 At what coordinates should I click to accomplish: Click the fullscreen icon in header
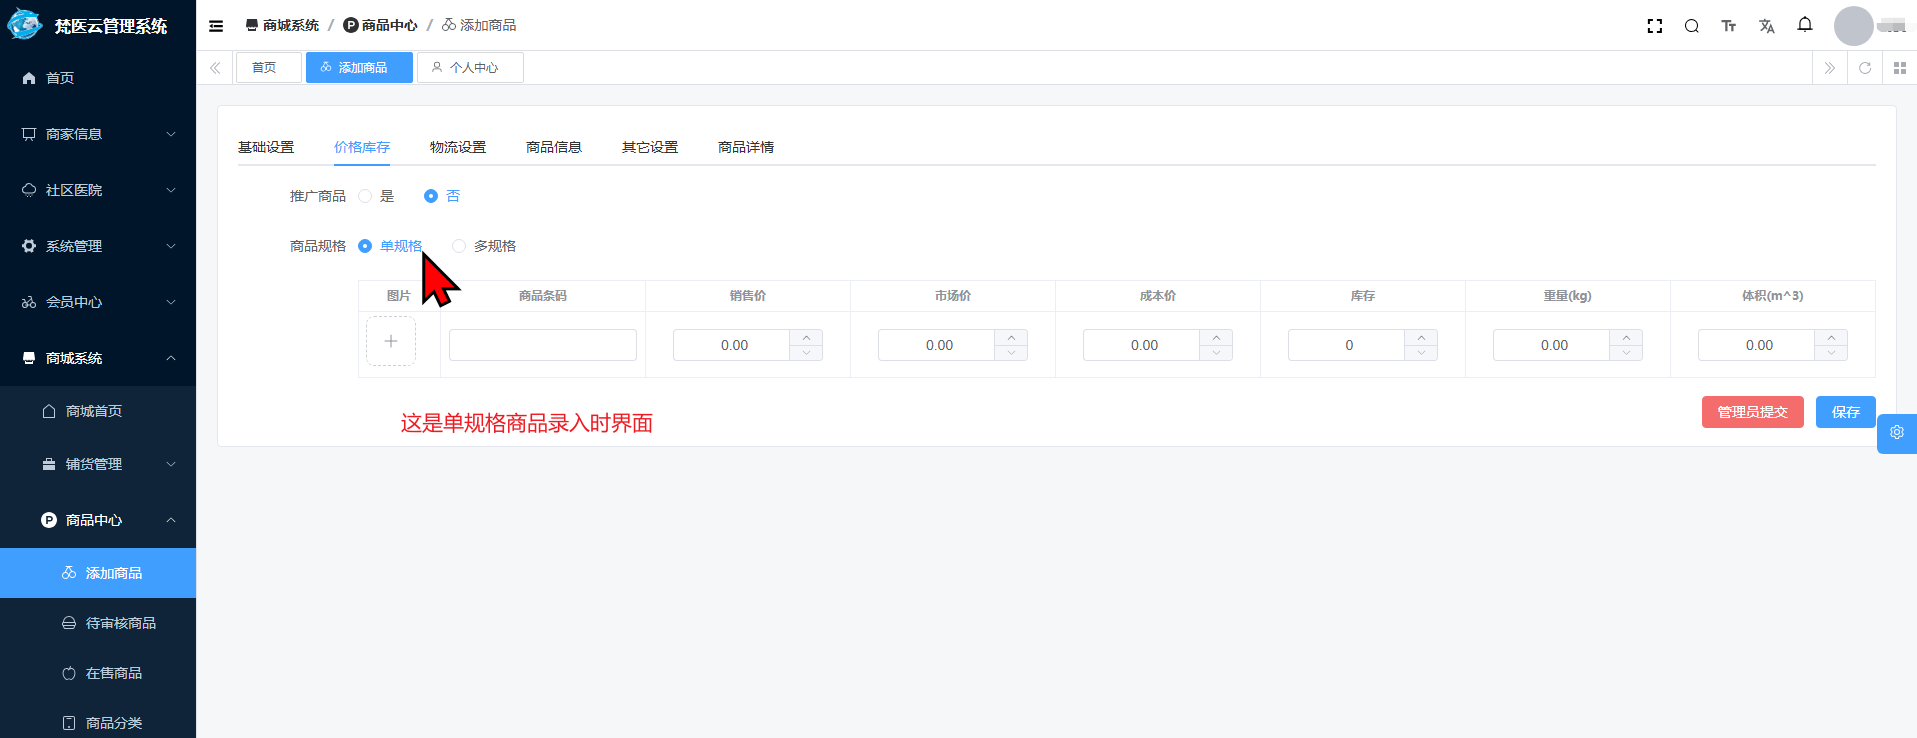tap(1655, 26)
